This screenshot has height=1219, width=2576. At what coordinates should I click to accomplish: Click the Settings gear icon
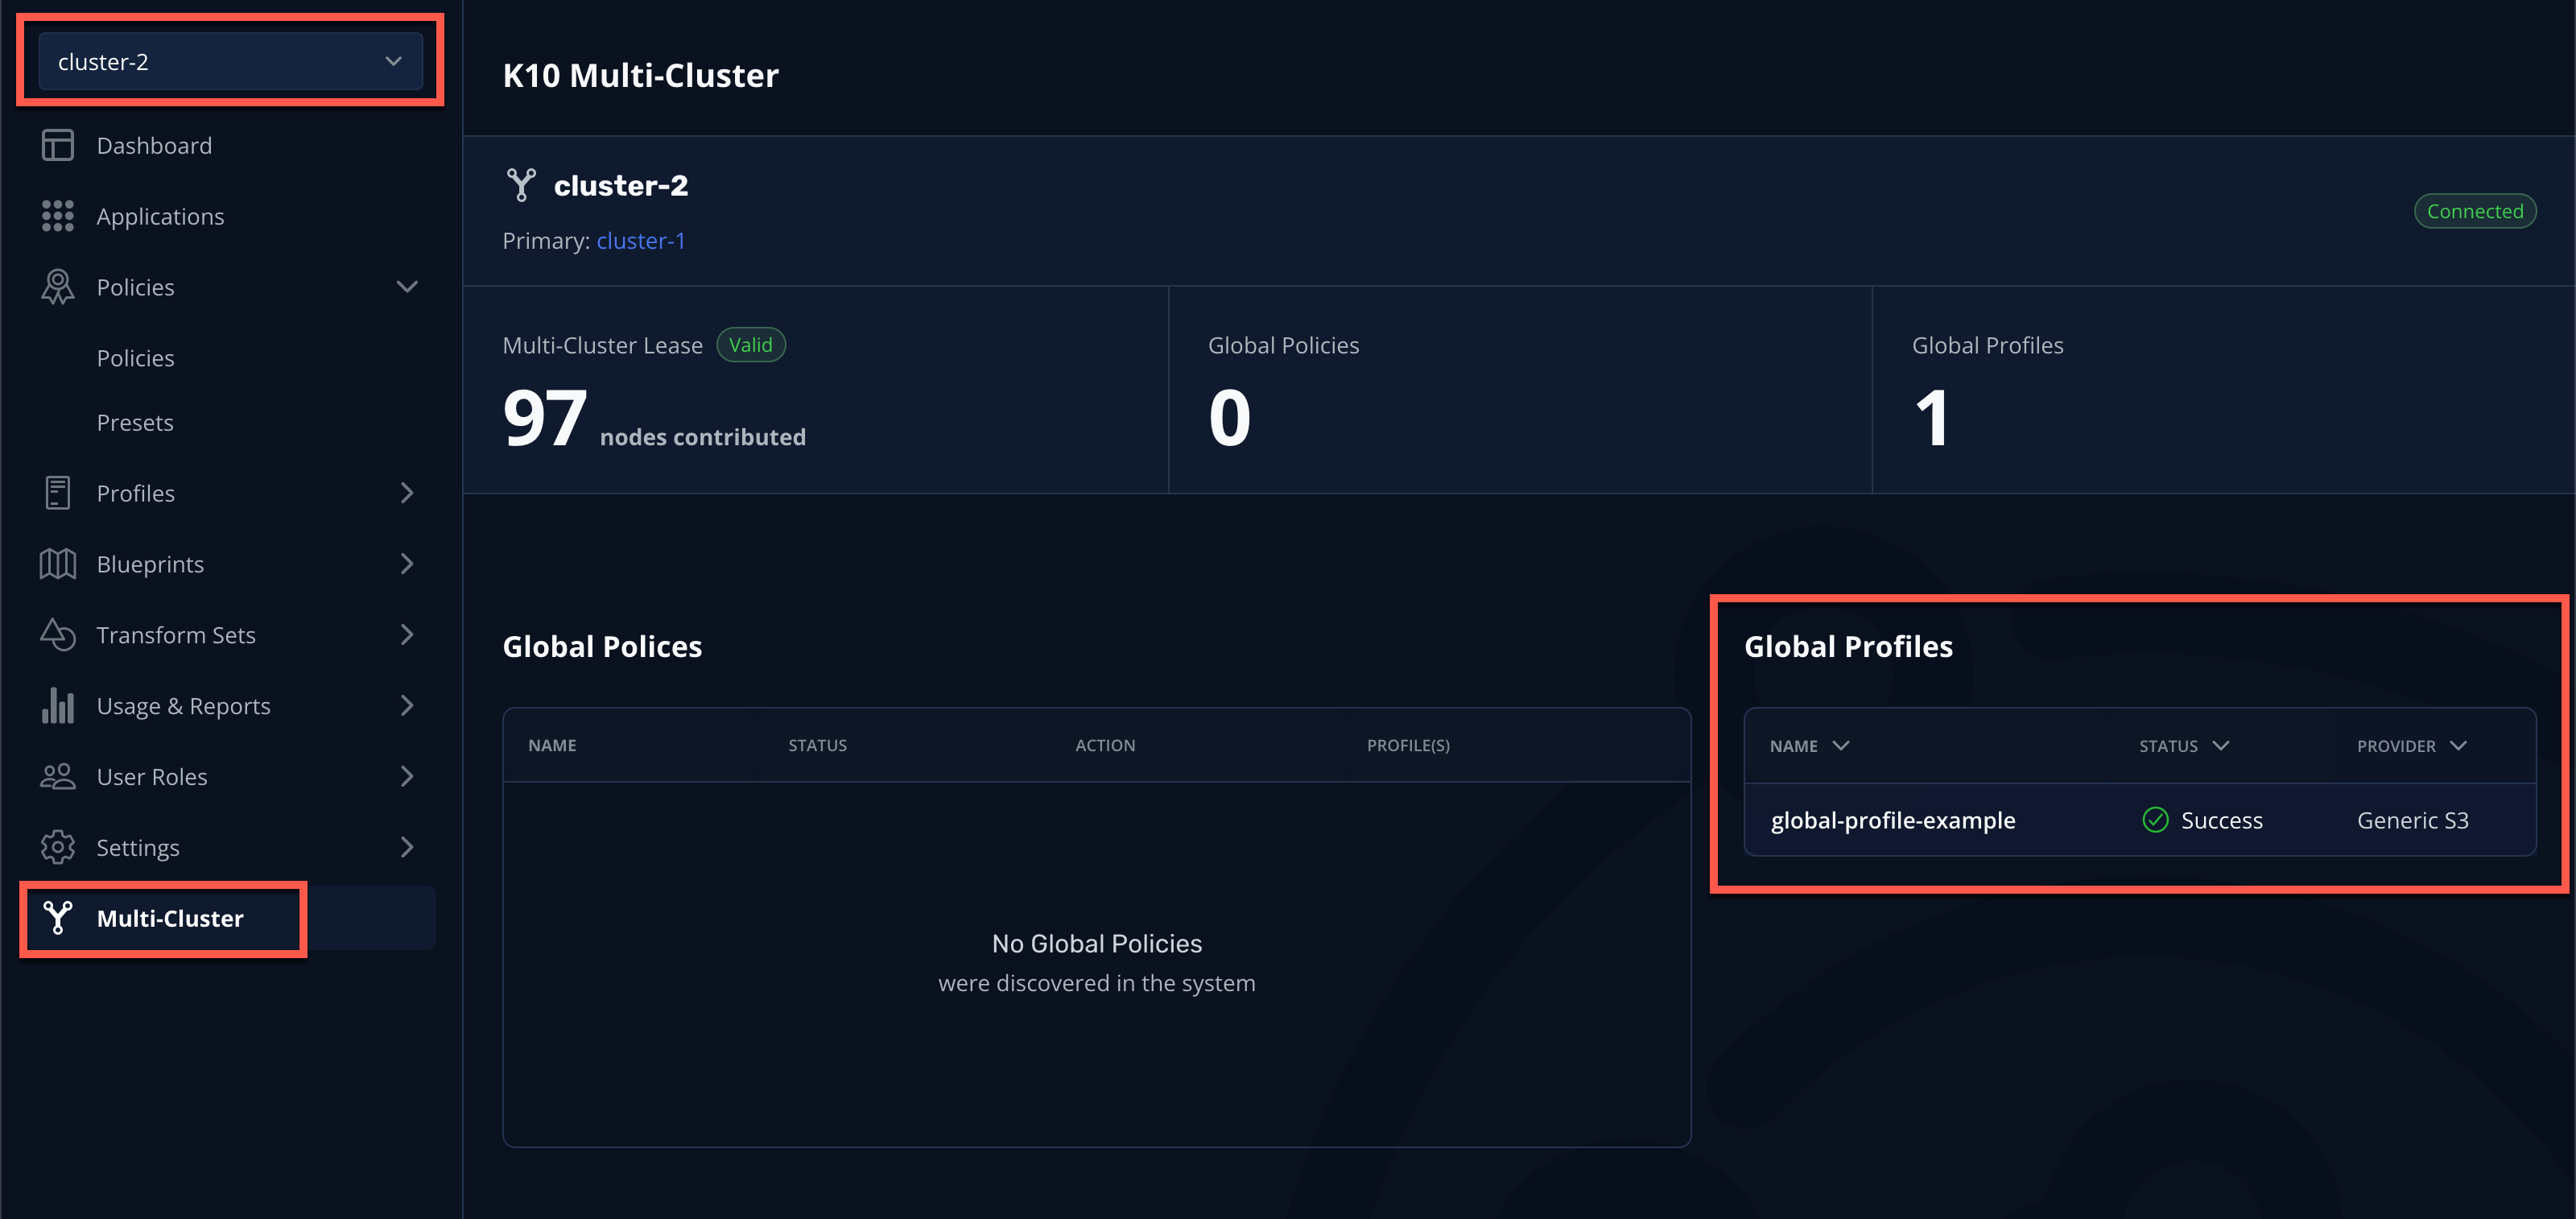point(57,847)
